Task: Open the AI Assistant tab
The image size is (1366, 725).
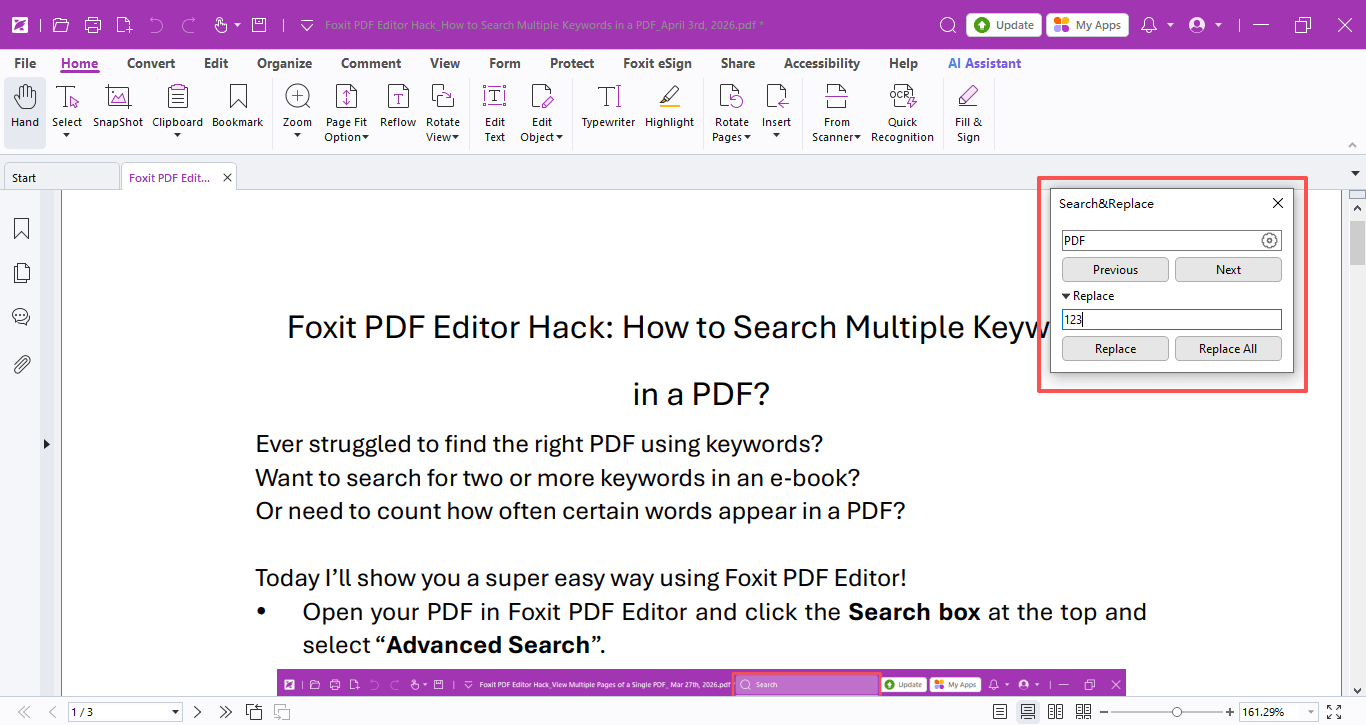Action: pyautogui.click(x=985, y=63)
